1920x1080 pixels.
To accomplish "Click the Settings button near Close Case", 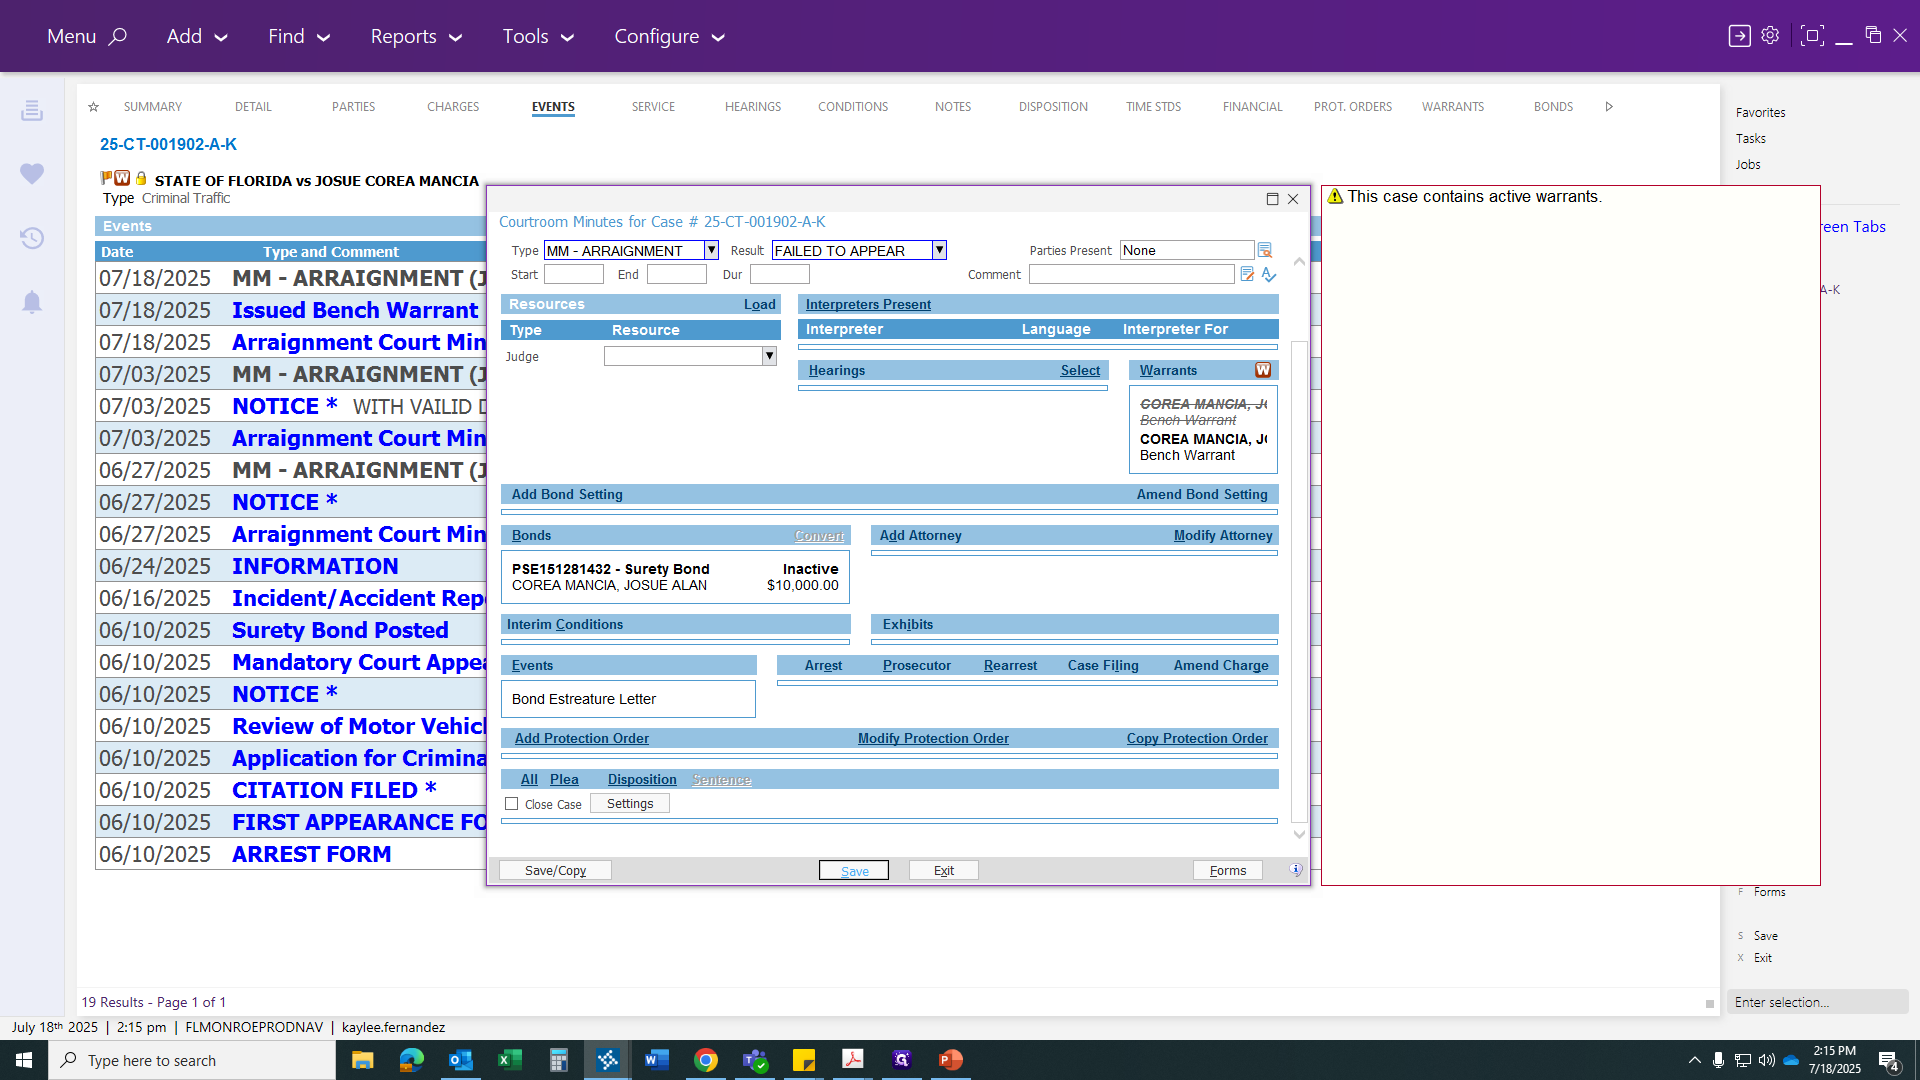I will (630, 804).
